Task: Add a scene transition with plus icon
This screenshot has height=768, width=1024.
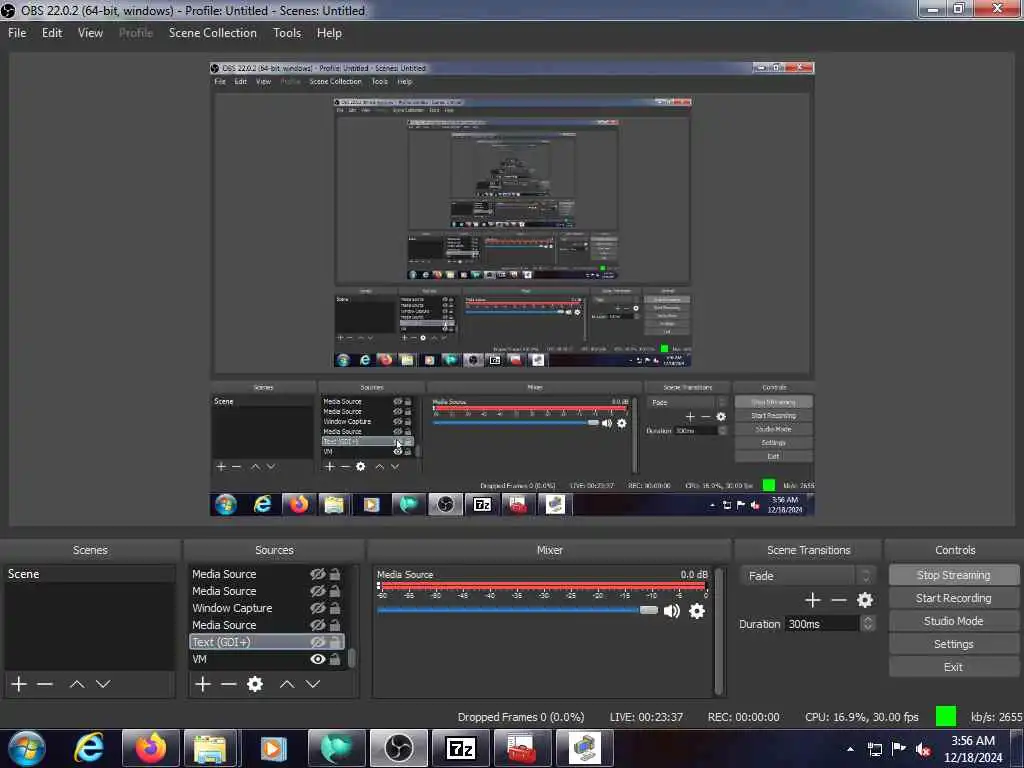Action: coord(812,600)
